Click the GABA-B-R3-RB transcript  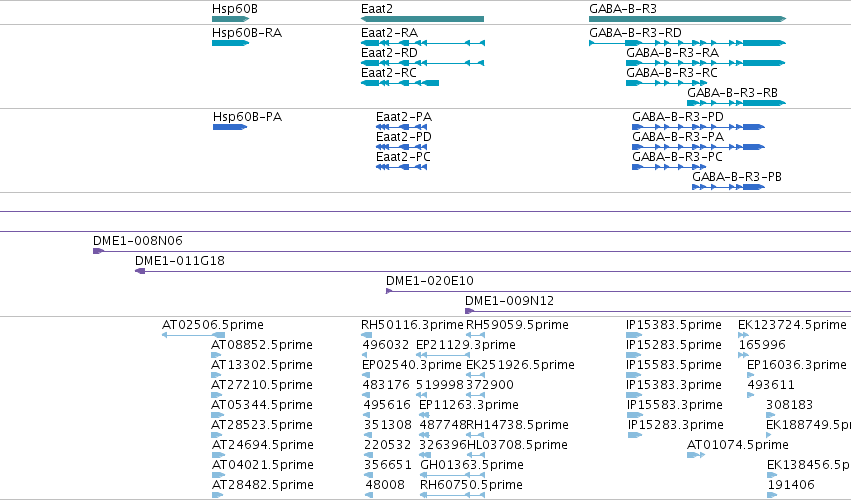coord(736,103)
